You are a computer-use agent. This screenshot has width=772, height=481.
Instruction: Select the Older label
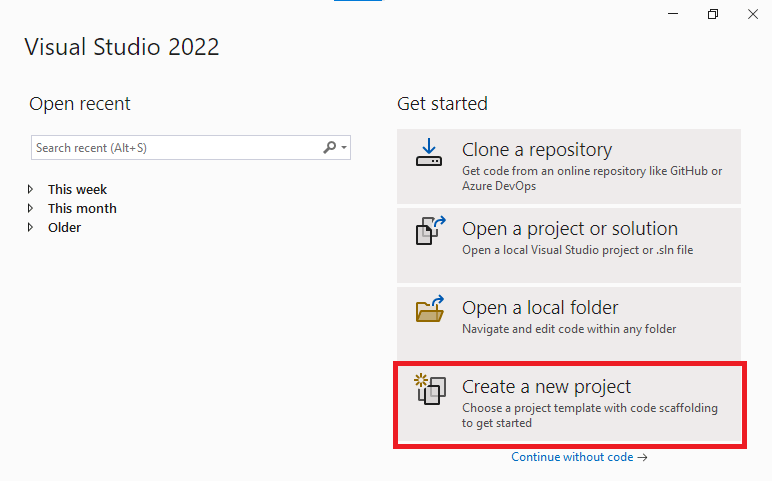(64, 227)
